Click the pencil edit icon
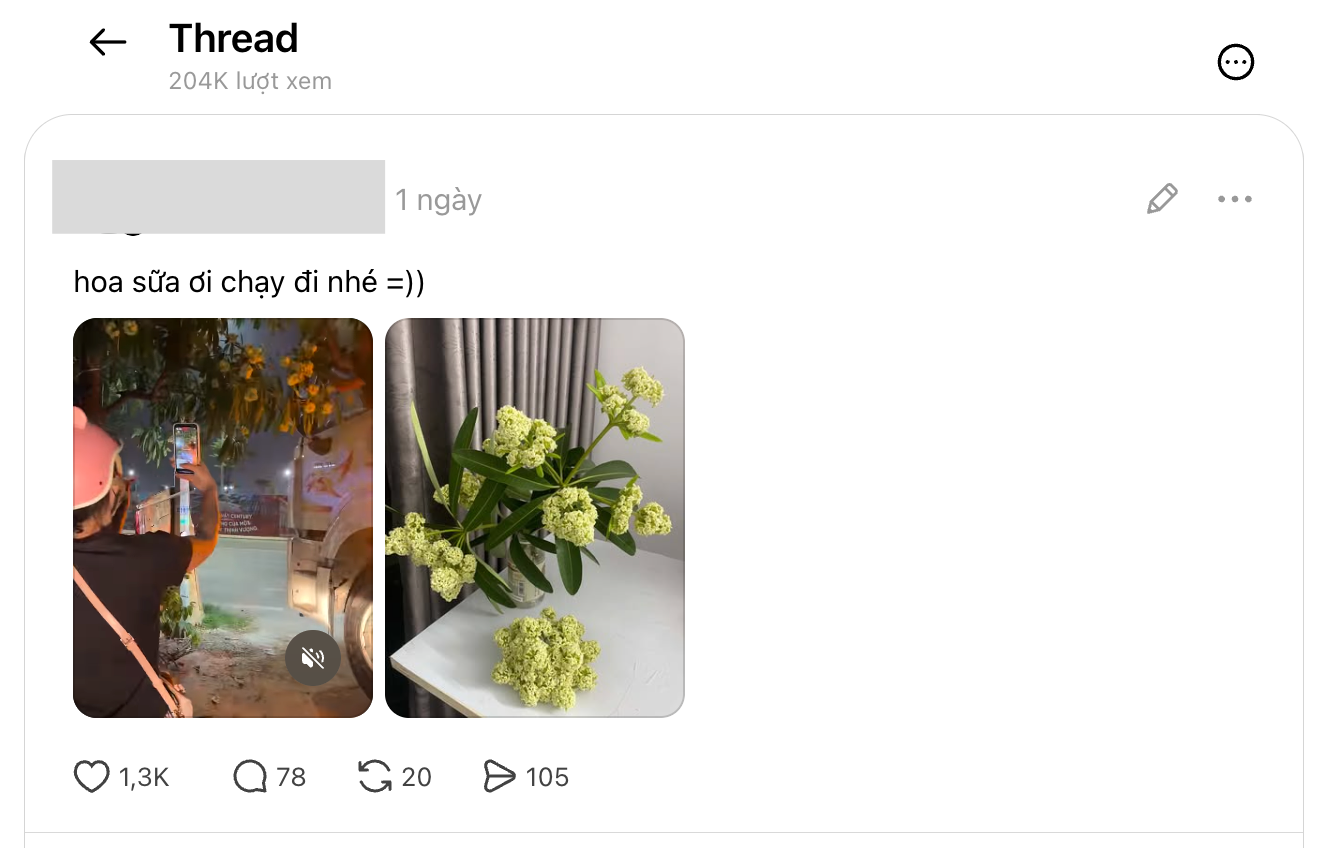Image resolution: width=1322 pixels, height=848 pixels. [1161, 199]
